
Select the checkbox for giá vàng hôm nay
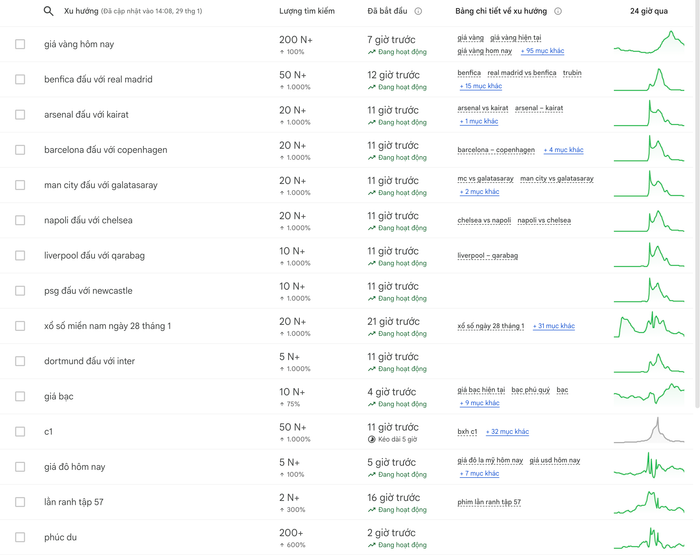click(x=20, y=45)
